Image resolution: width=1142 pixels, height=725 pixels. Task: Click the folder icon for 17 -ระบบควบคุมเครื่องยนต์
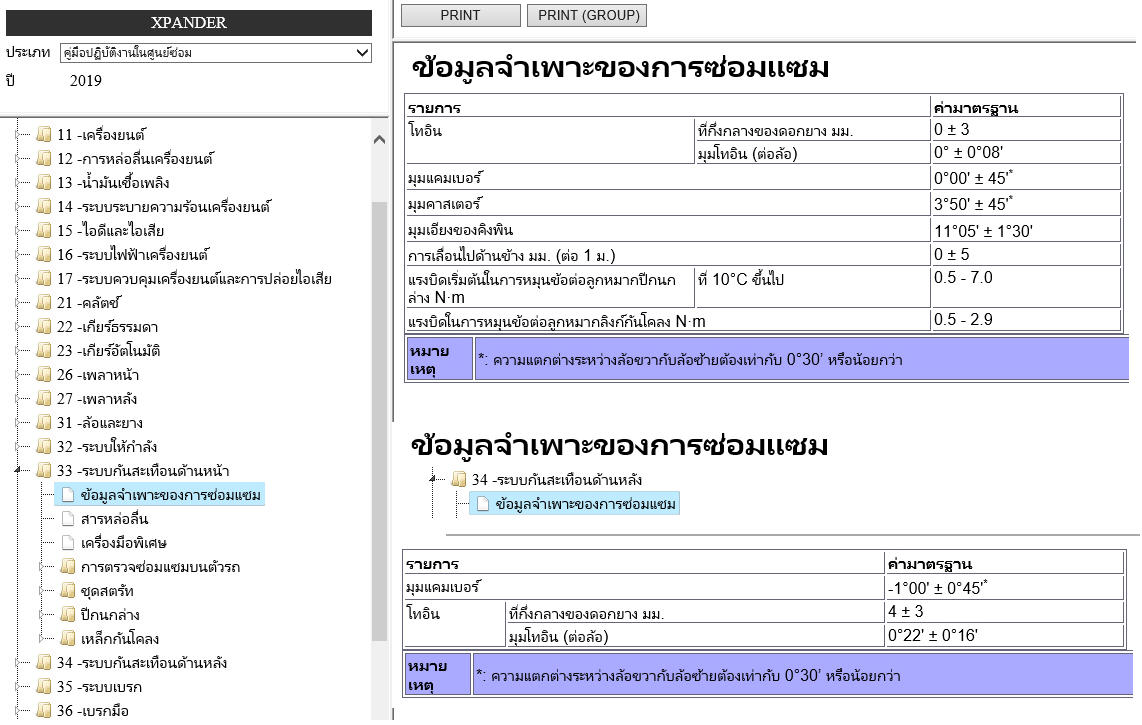pos(44,278)
